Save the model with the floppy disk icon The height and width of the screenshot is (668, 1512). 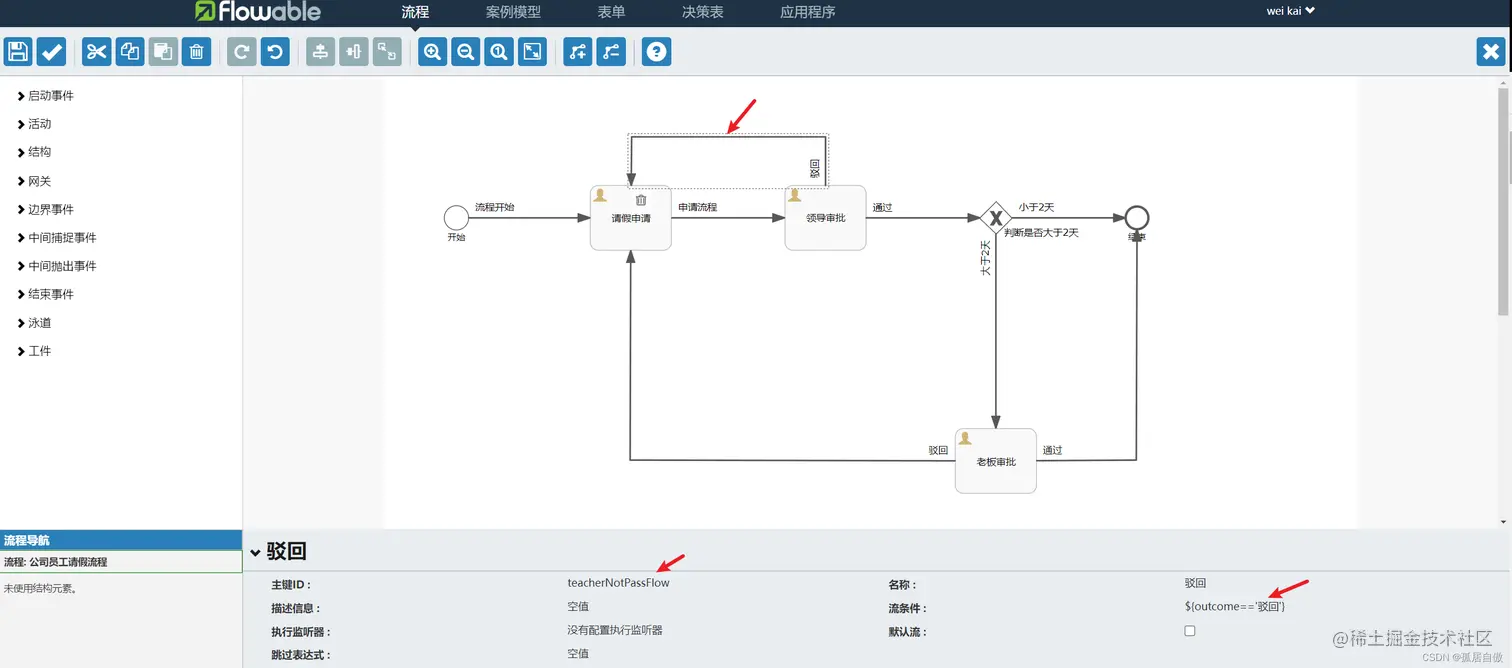click(19, 52)
